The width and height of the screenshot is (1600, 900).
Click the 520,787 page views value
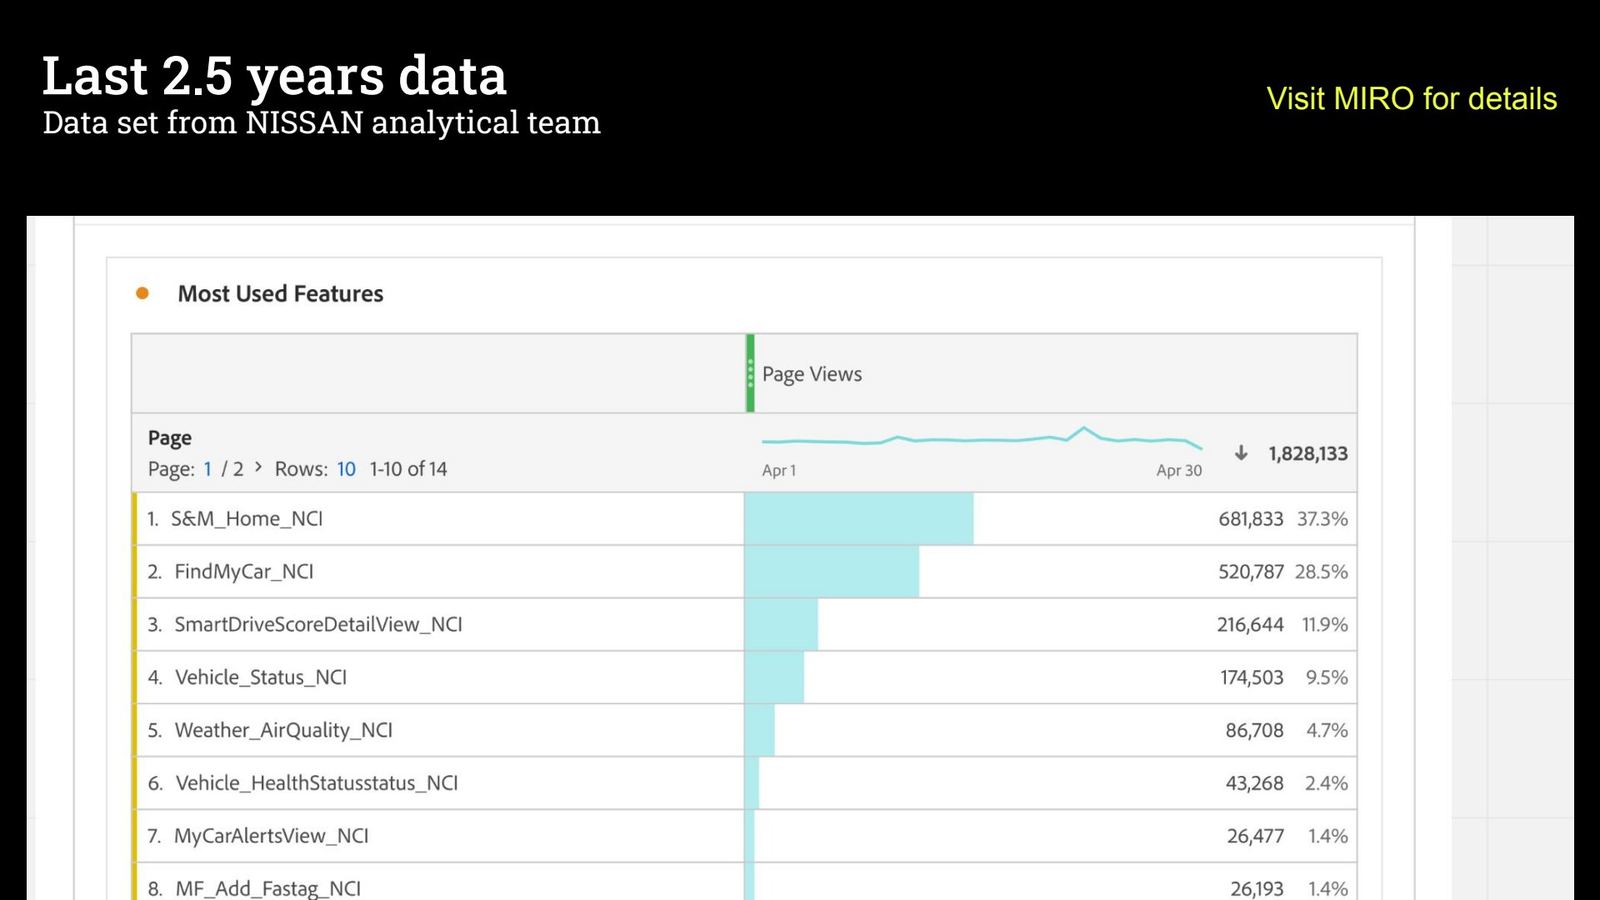(x=1251, y=572)
